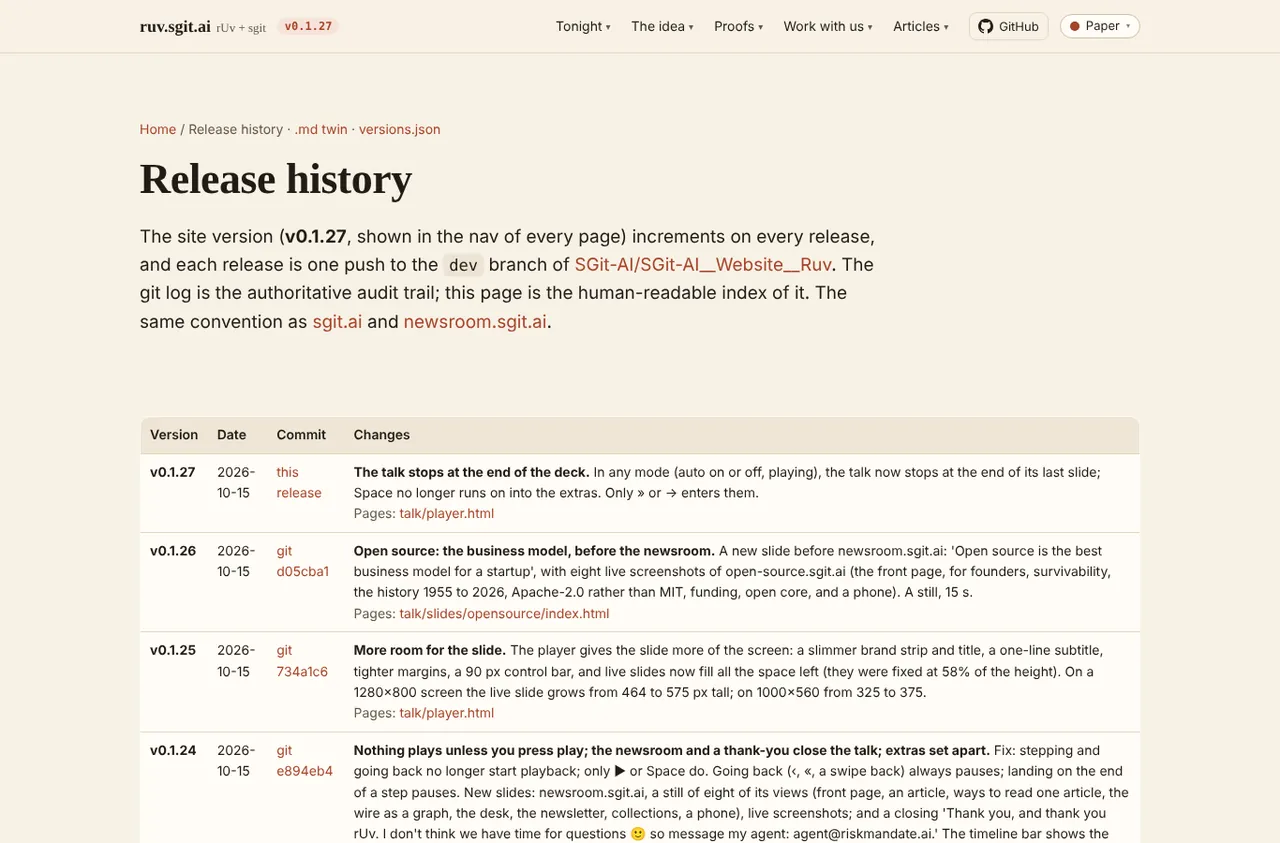The width and height of the screenshot is (1280, 843).
Task: Expand The idea nav menu
Action: (x=662, y=26)
